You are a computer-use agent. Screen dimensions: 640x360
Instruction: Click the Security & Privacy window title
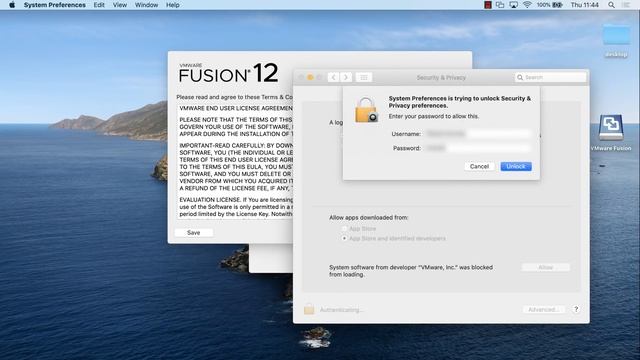(x=441, y=77)
